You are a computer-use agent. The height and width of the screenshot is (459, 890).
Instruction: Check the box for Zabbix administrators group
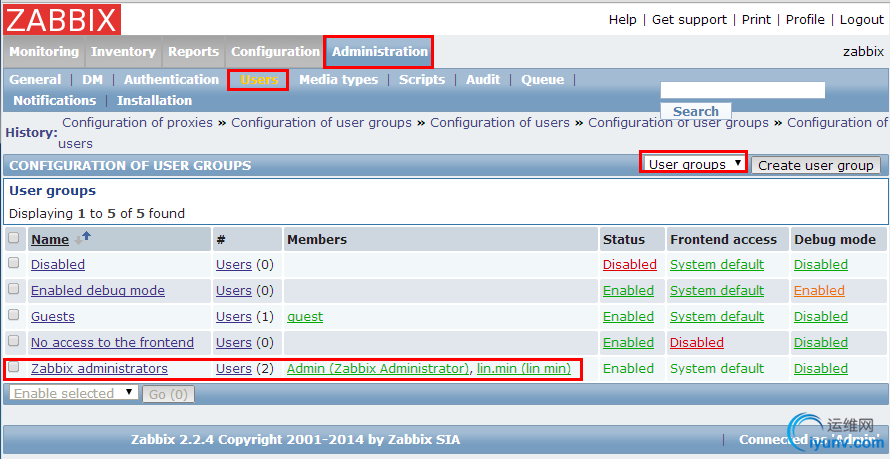pyautogui.click(x=14, y=367)
